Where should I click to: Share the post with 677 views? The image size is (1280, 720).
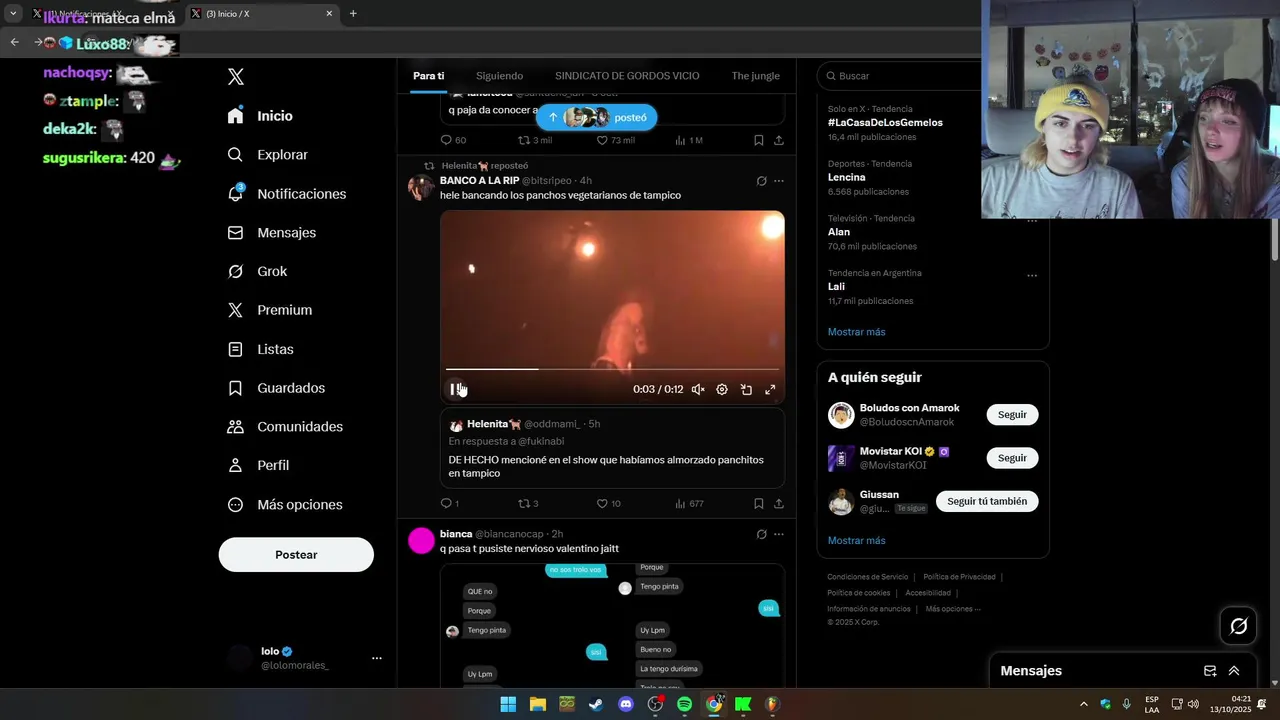(779, 504)
